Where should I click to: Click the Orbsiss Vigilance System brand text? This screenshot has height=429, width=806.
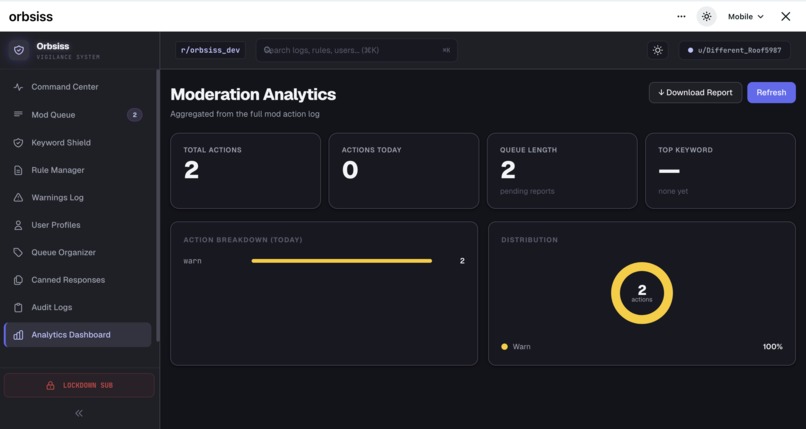[68, 51]
